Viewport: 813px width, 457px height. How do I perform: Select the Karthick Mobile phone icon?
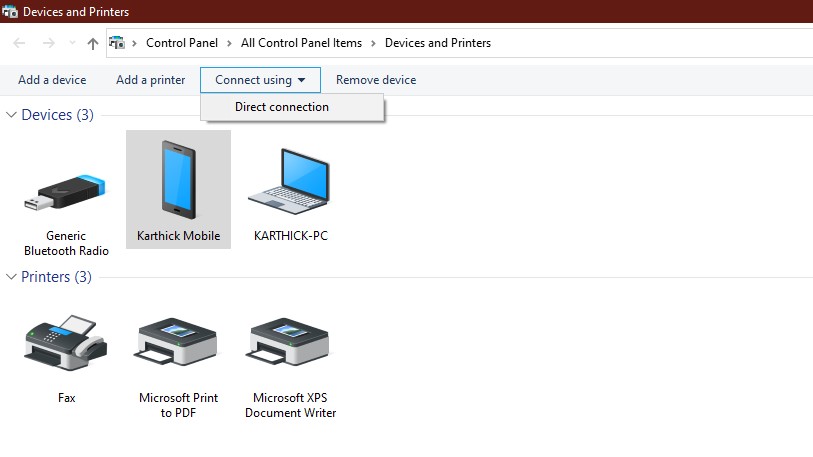(x=178, y=179)
